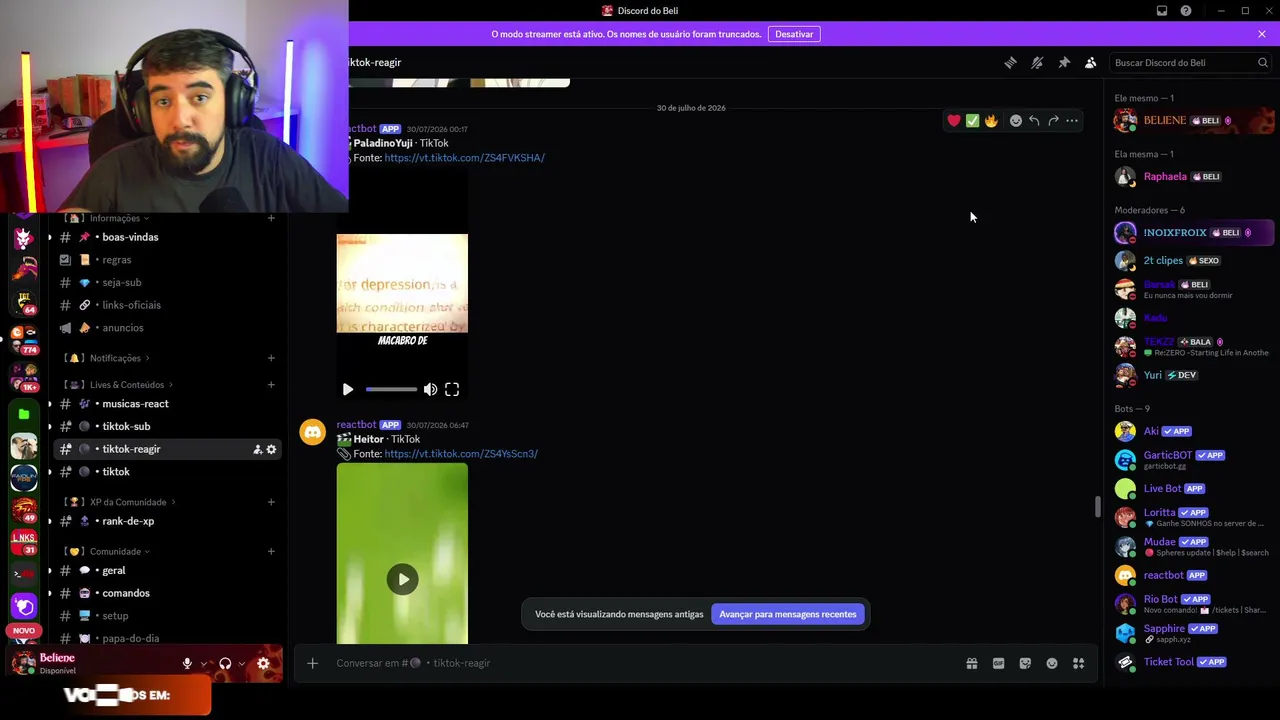
Task: Click Avançar para mensagens recentes
Action: pos(788,614)
